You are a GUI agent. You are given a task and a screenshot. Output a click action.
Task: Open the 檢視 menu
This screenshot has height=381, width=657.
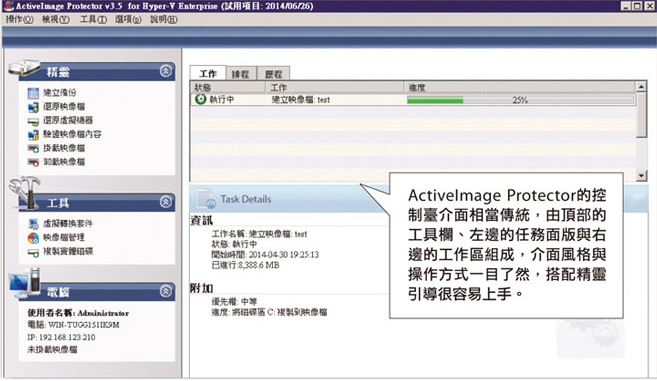pyautogui.click(x=56, y=19)
